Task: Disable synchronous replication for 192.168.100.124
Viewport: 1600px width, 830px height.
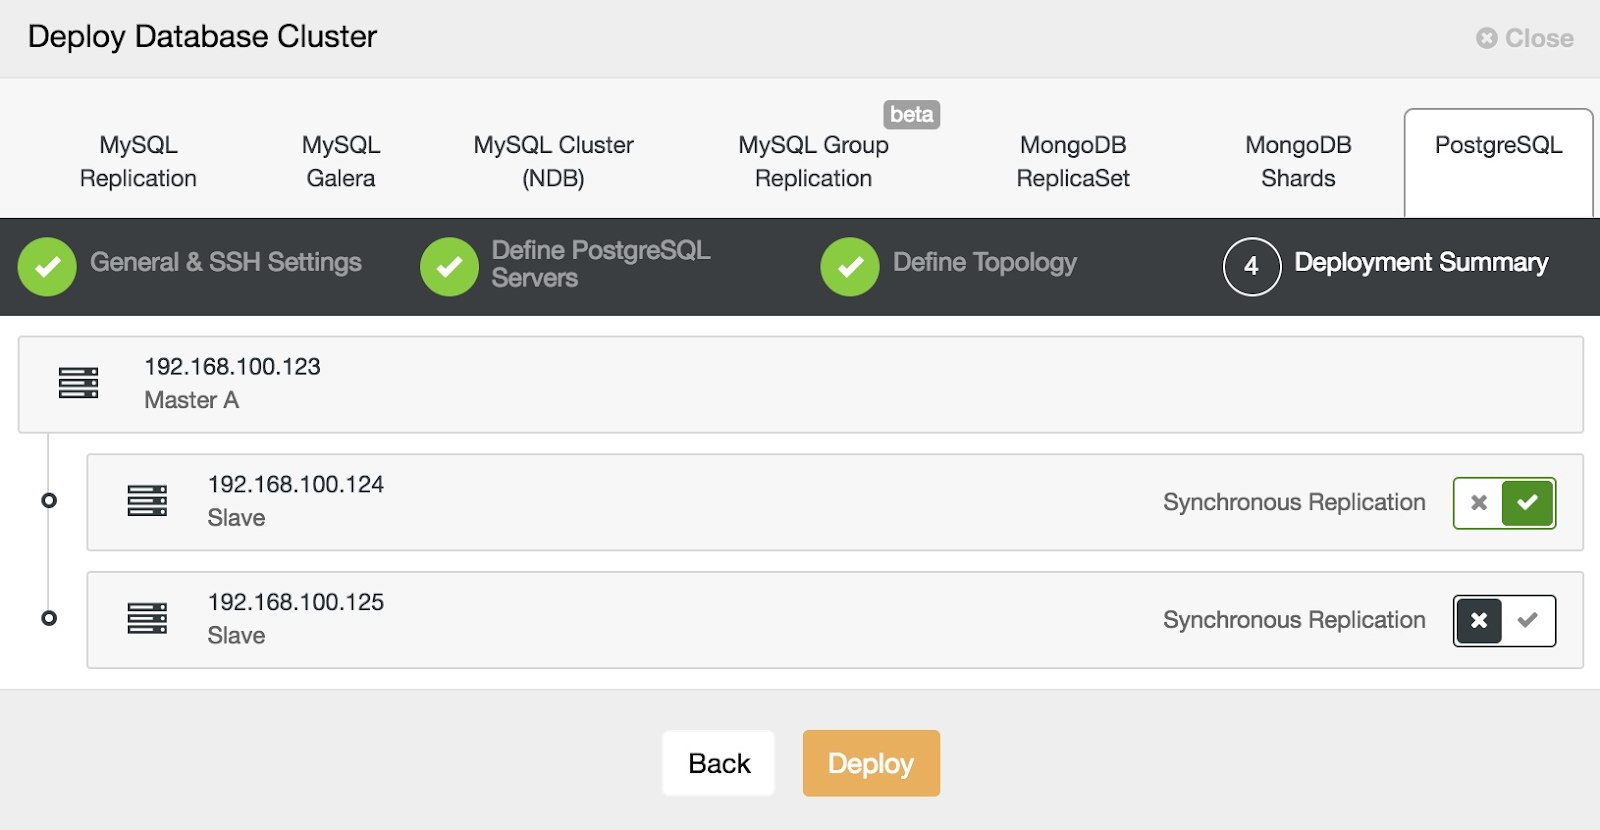Action: pyautogui.click(x=1479, y=503)
